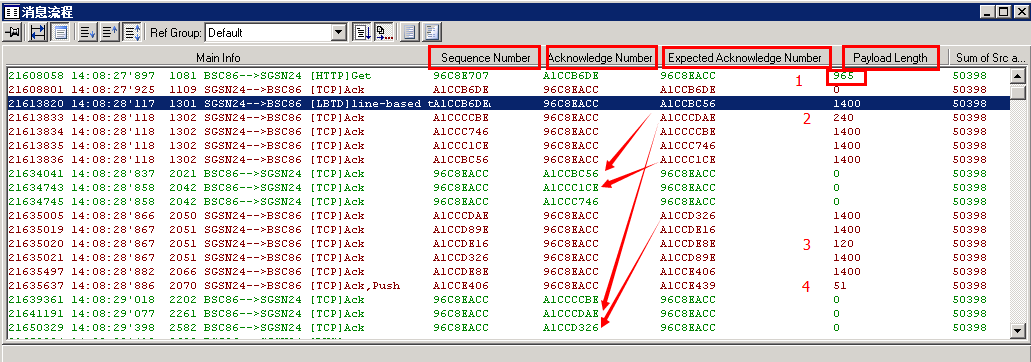1031x362 pixels.
Task: Toggle the bidirectional arrows toolbar button
Action: pos(37,32)
